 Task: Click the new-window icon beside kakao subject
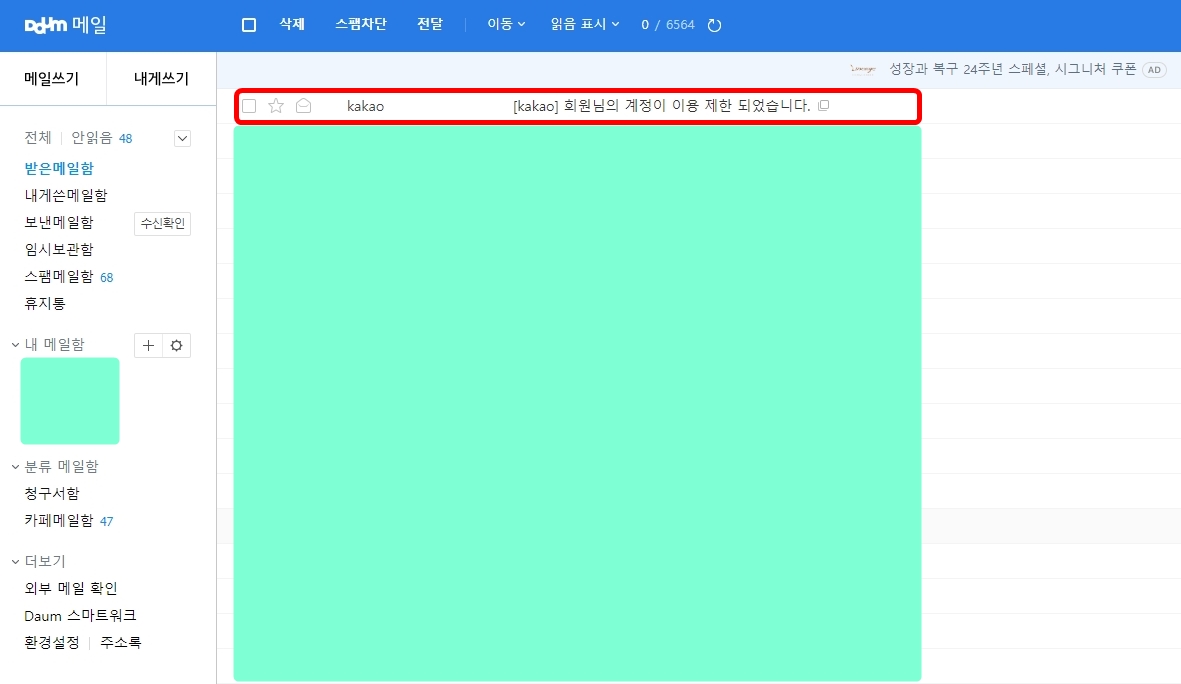(x=823, y=105)
